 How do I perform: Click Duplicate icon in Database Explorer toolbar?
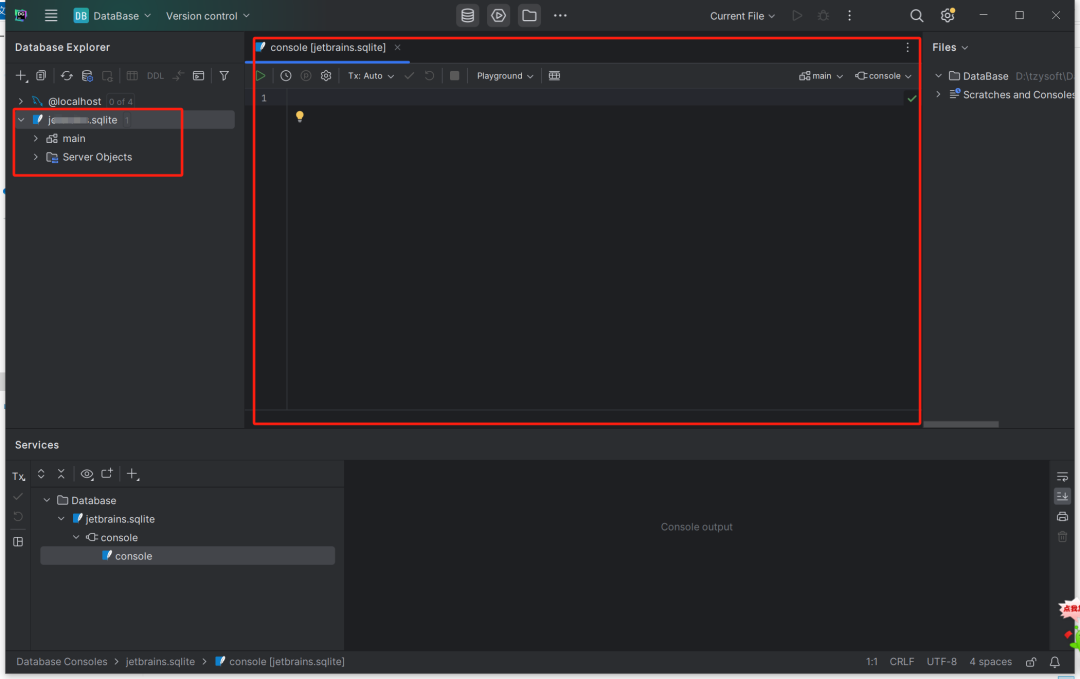41,76
